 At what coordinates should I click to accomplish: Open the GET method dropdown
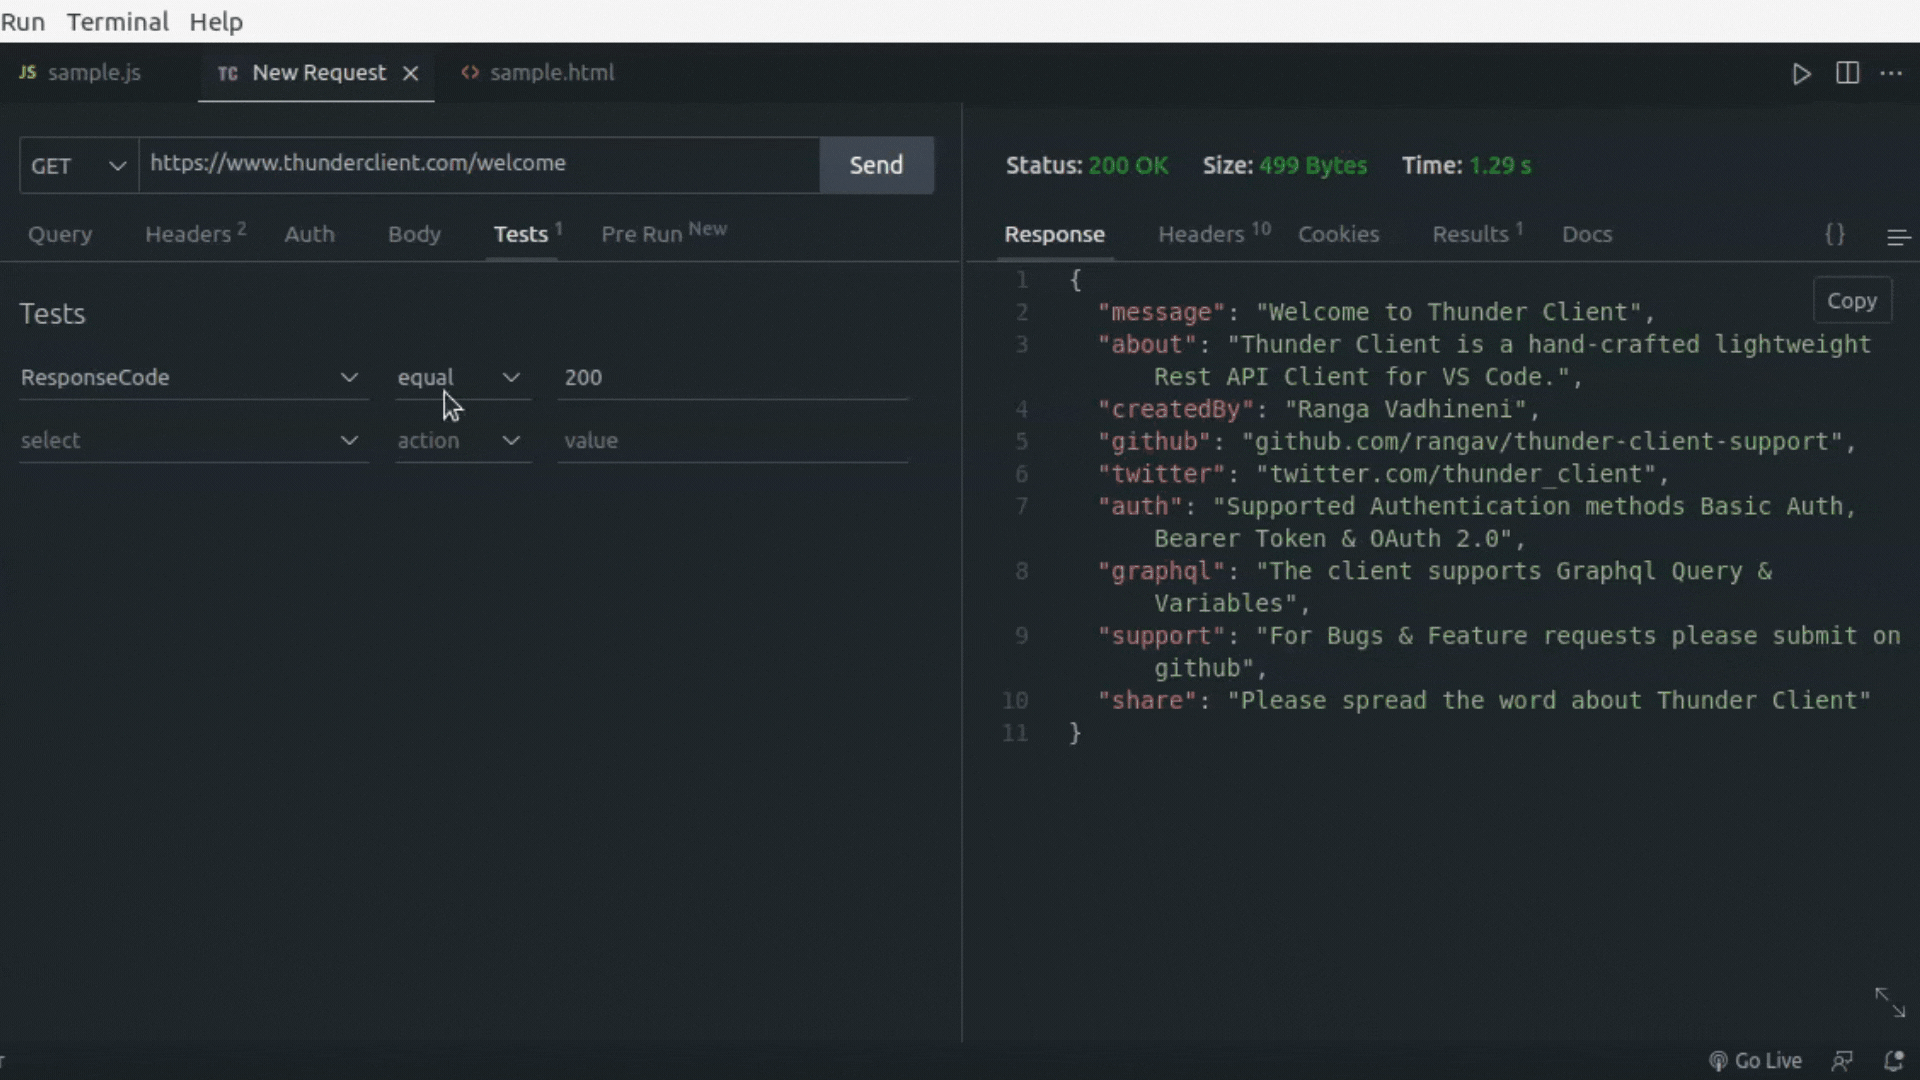[x=79, y=165]
